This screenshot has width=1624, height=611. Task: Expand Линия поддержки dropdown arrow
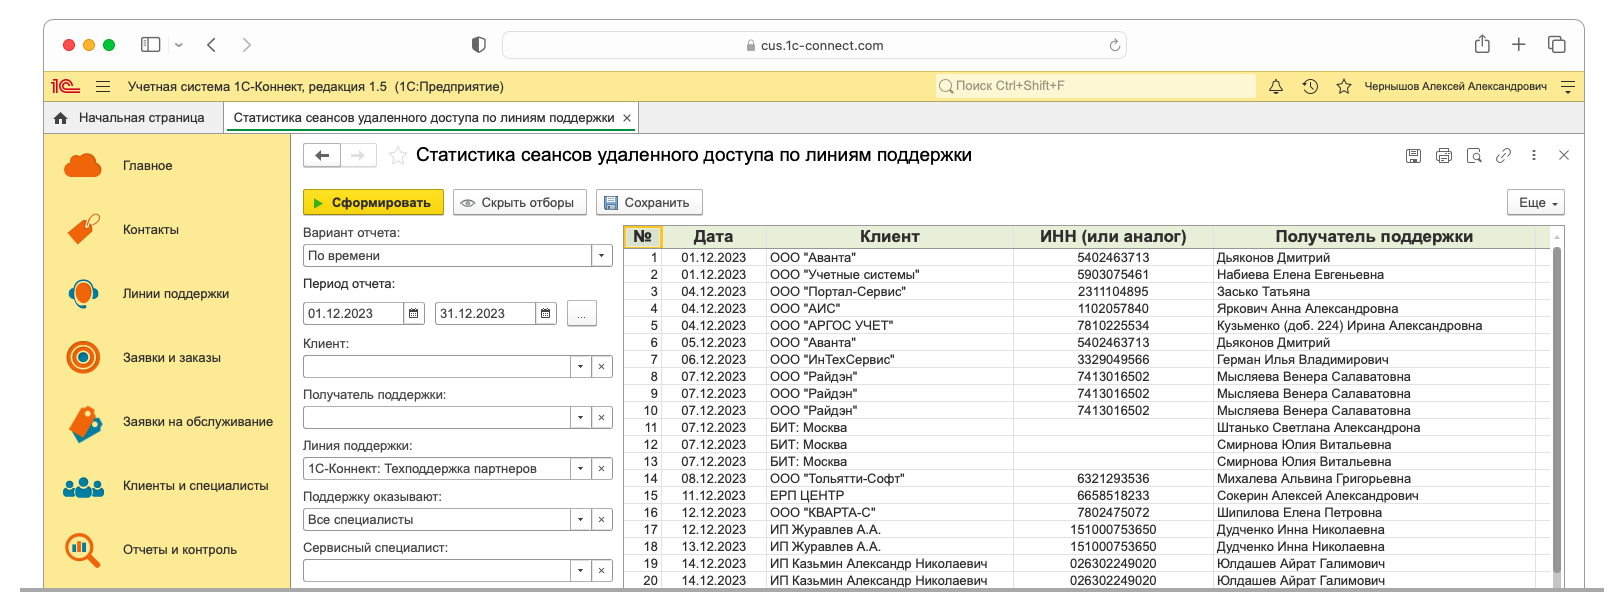pyautogui.click(x=580, y=469)
